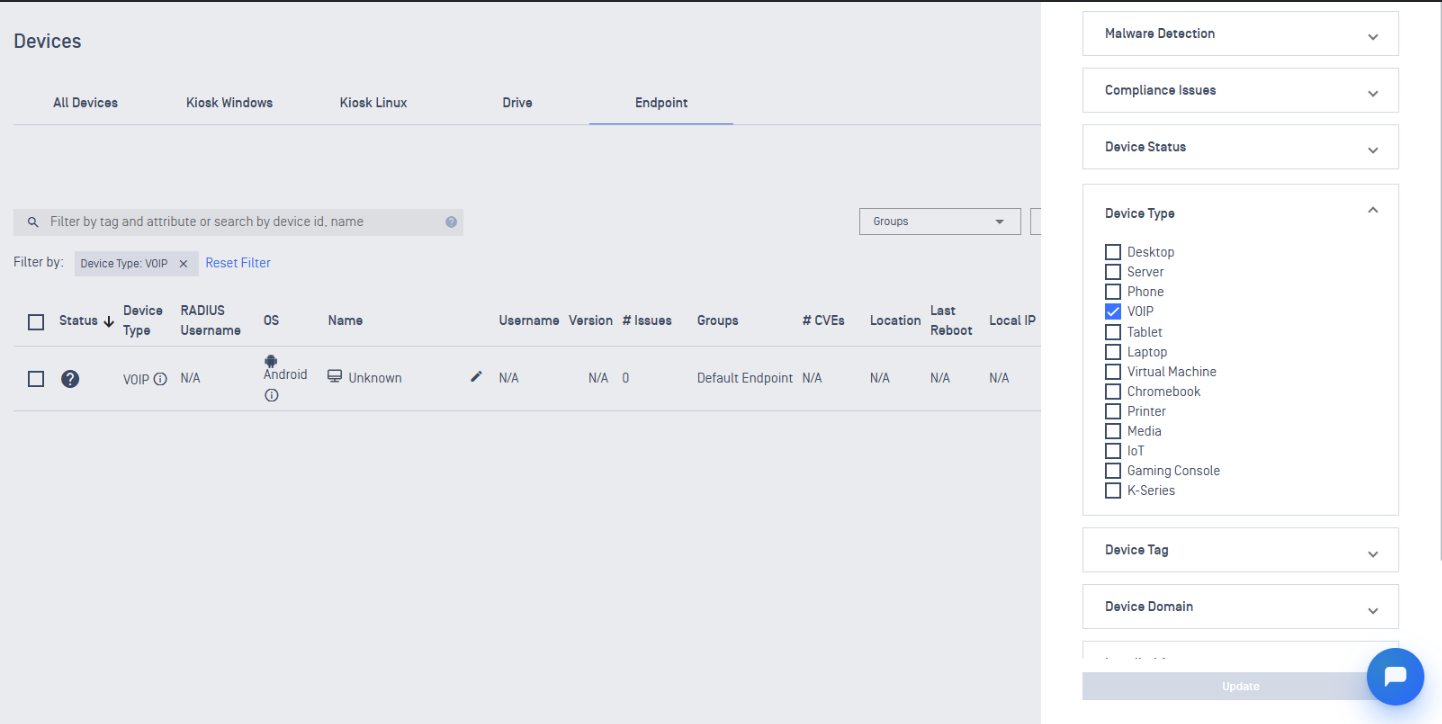Edit device name with pencil icon
The image size is (1442, 724).
pos(476,377)
